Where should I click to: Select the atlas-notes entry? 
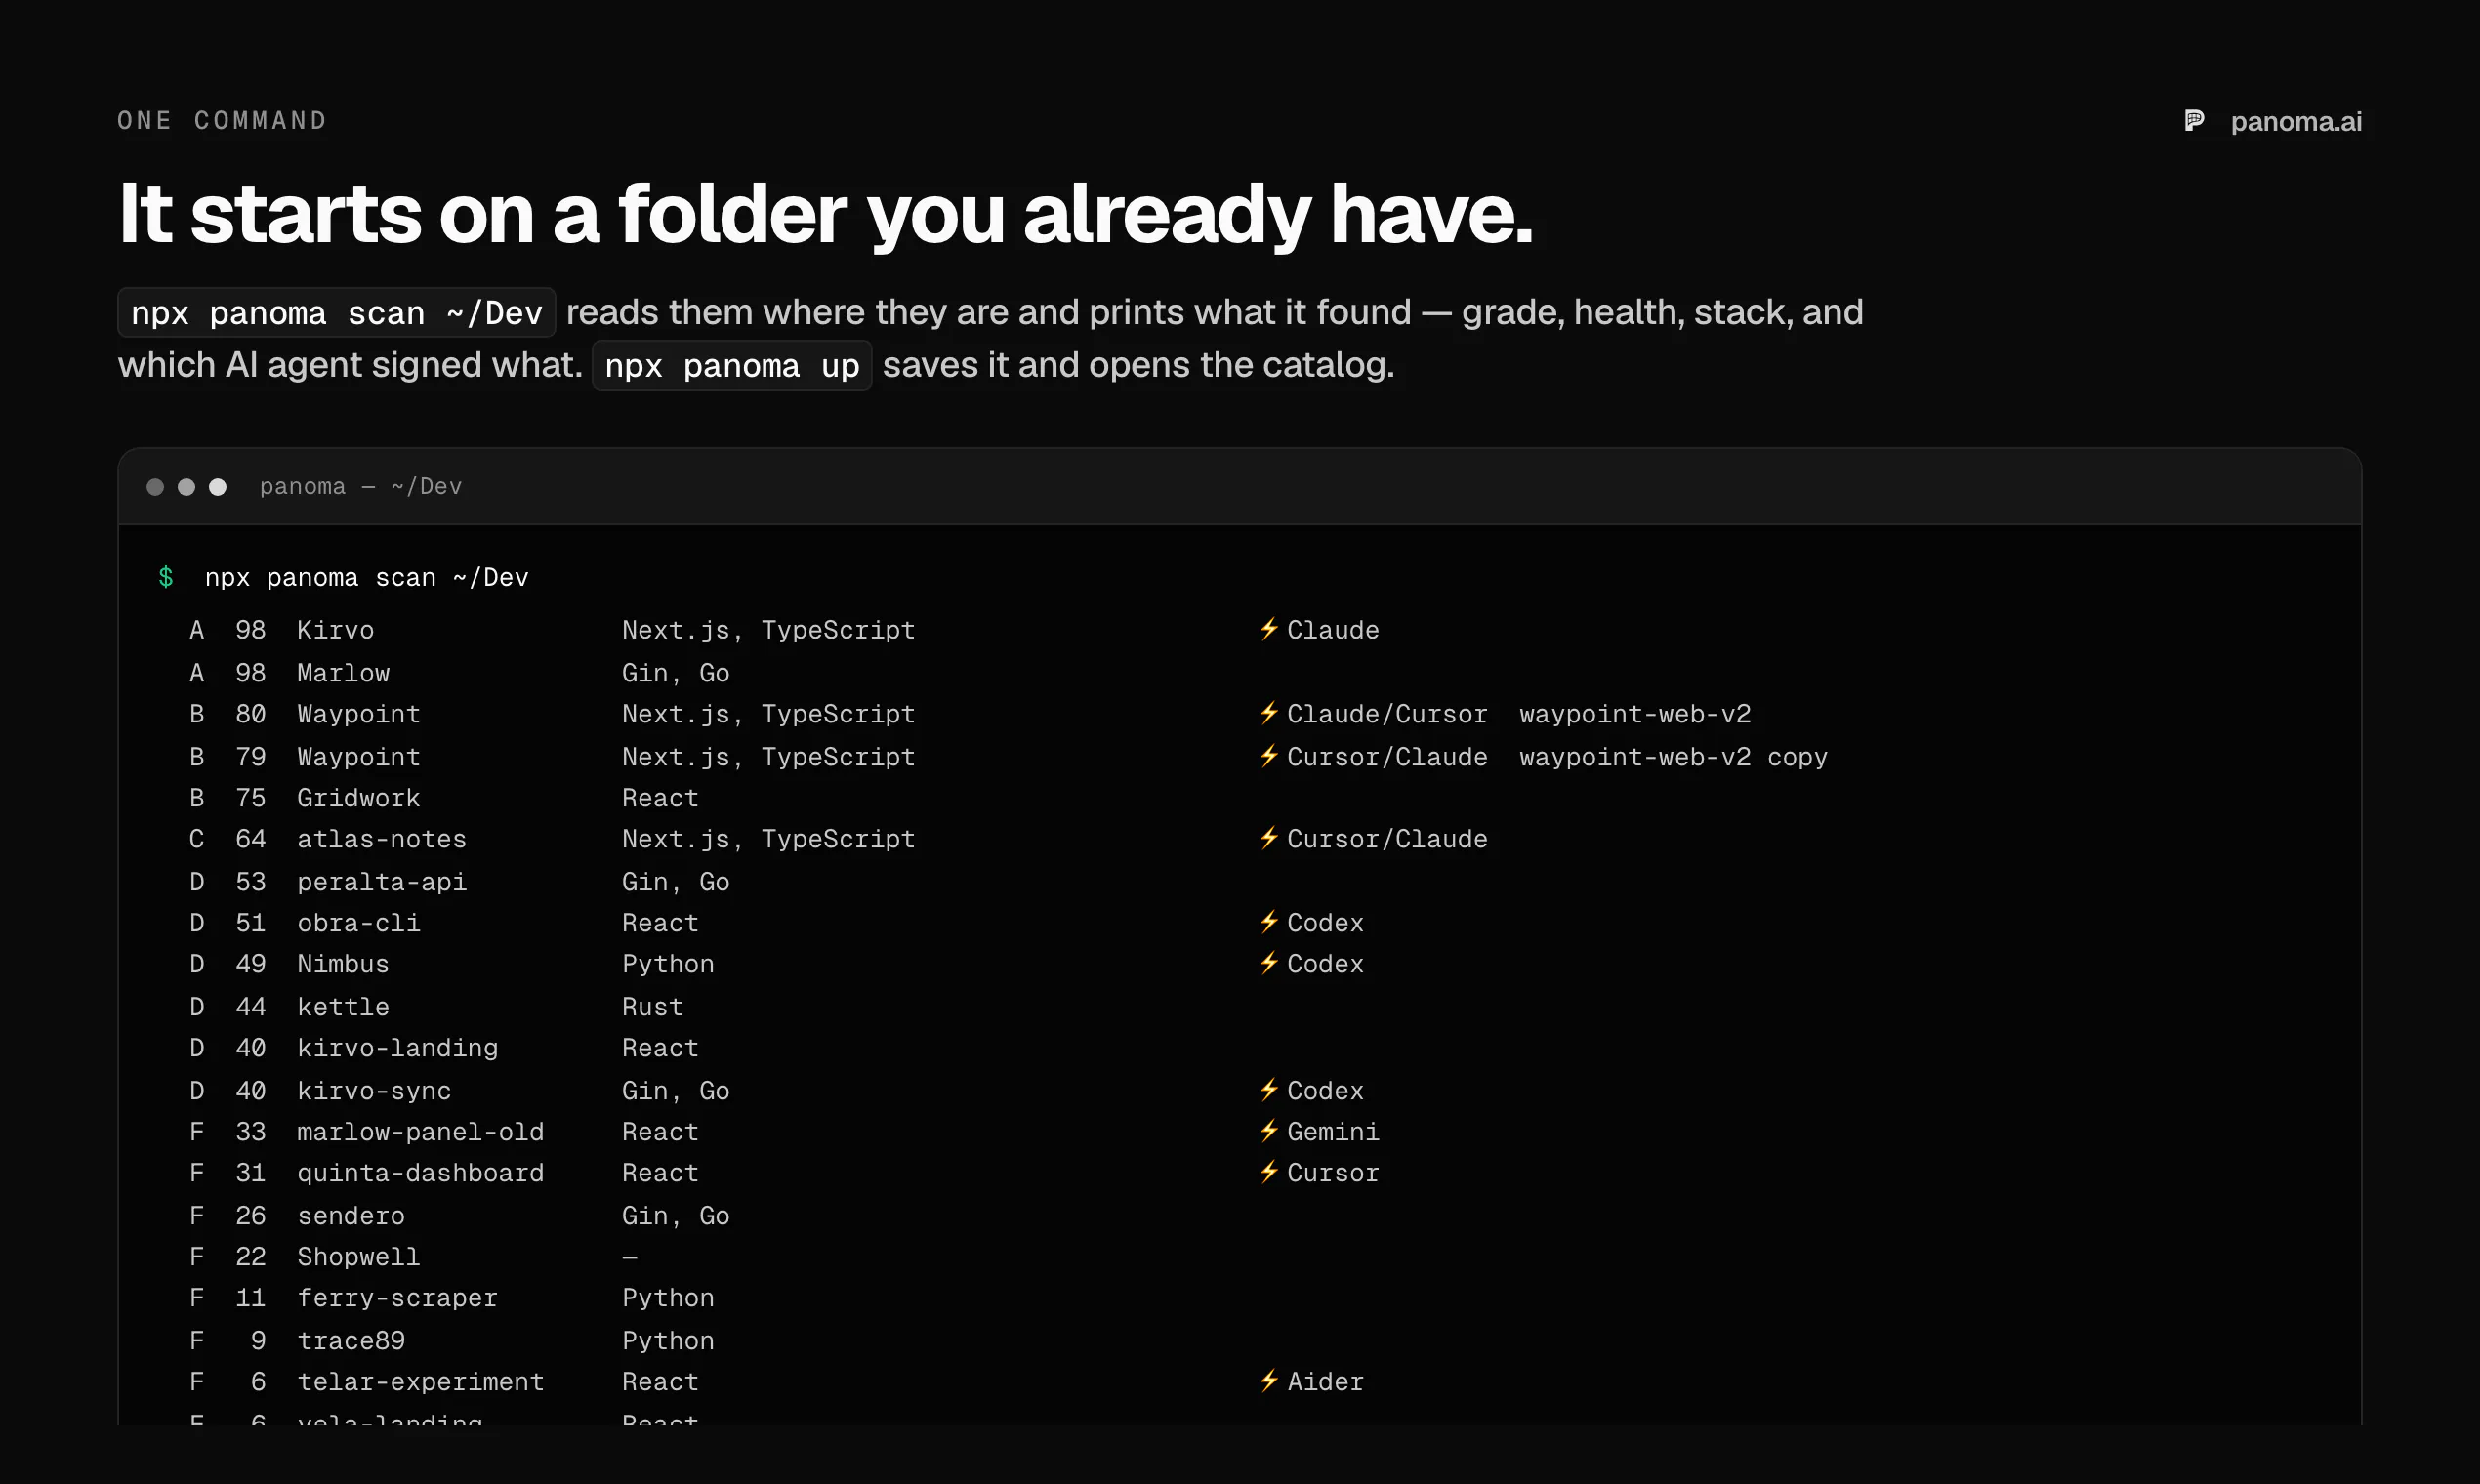(381, 839)
